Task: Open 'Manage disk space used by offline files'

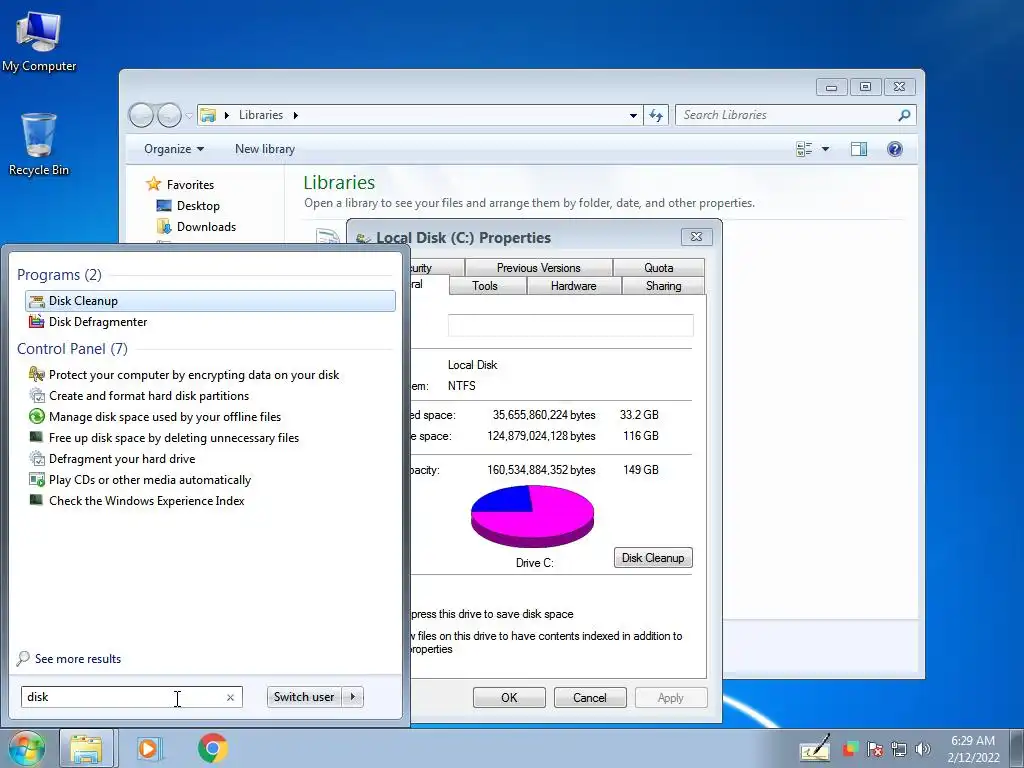Action: 165,417
